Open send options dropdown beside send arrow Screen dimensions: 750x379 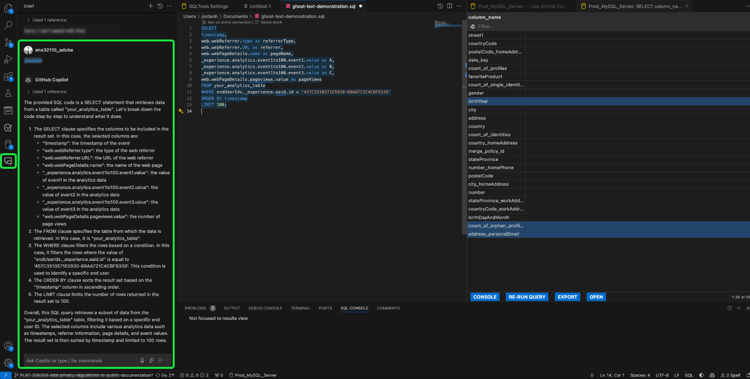166,360
